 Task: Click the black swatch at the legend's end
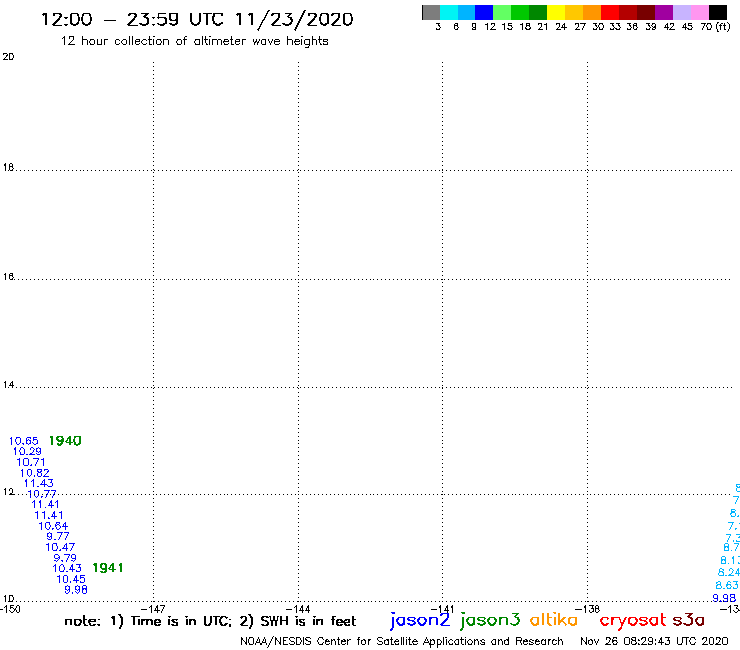click(x=718, y=12)
